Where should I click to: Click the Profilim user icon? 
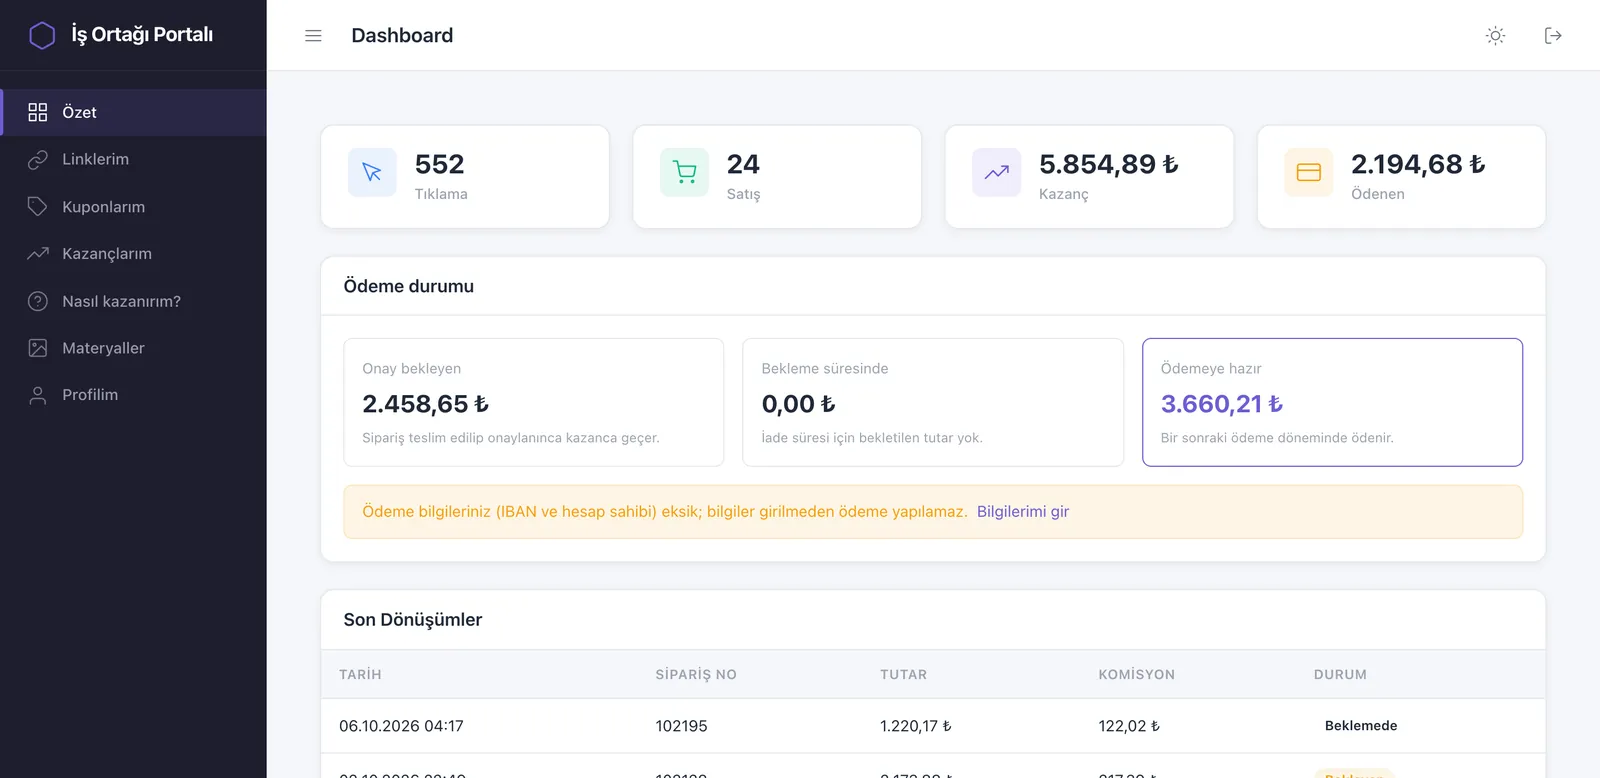[38, 395]
